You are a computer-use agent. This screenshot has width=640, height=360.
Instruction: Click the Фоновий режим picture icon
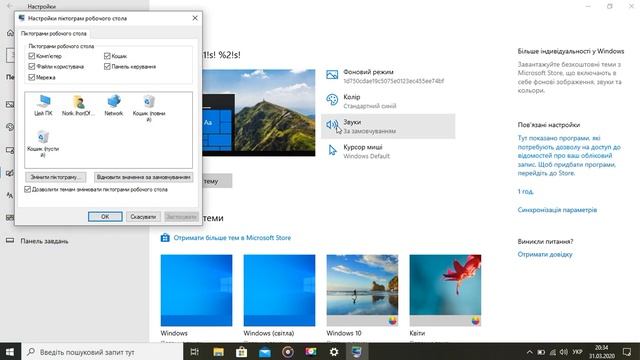coord(332,75)
